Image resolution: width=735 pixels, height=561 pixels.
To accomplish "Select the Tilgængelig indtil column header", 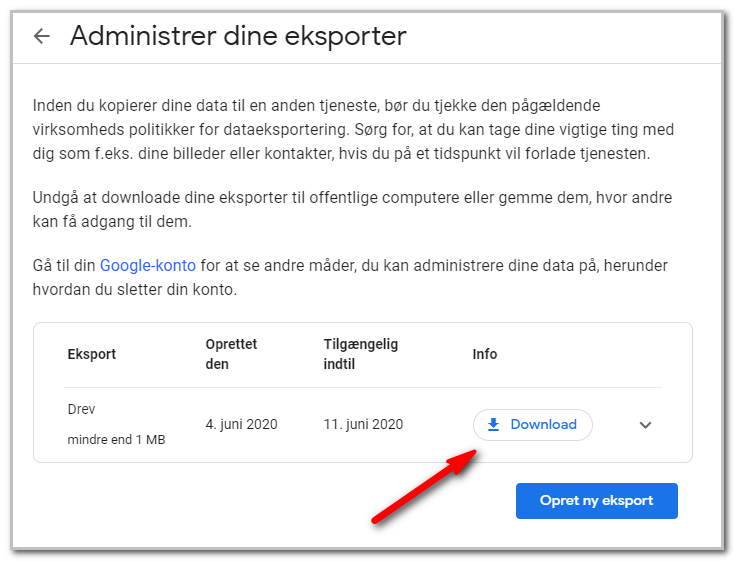I will (x=360, y=354).
